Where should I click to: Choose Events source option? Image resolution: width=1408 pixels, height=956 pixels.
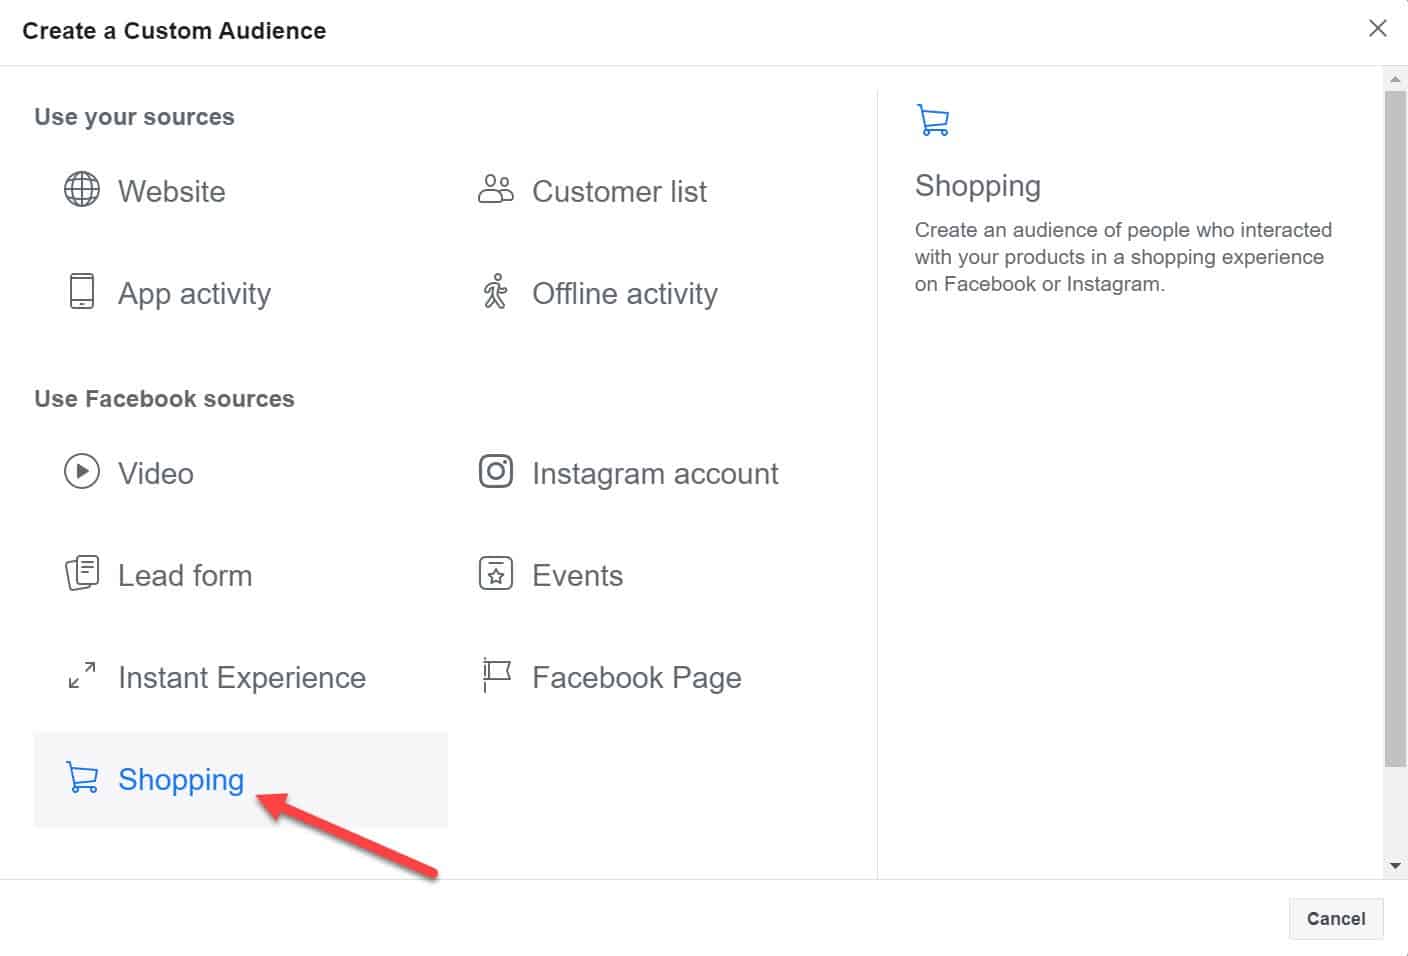pos(655,574)
